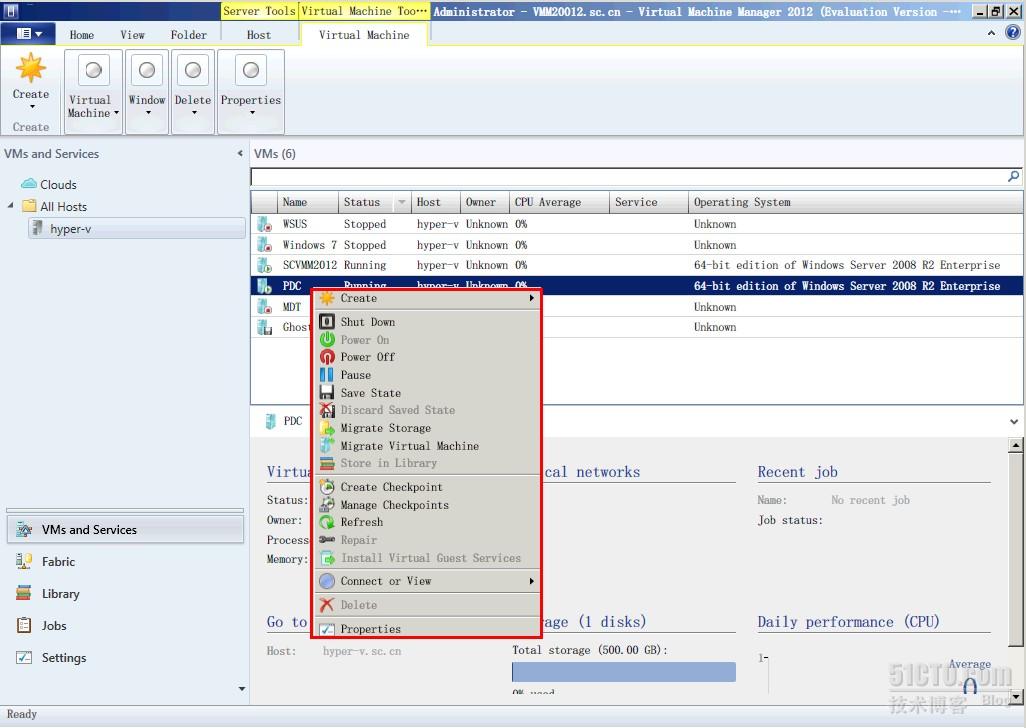Click the total storage usage bar
This screenshot has height=728, width=1026.
click(624, 672)
